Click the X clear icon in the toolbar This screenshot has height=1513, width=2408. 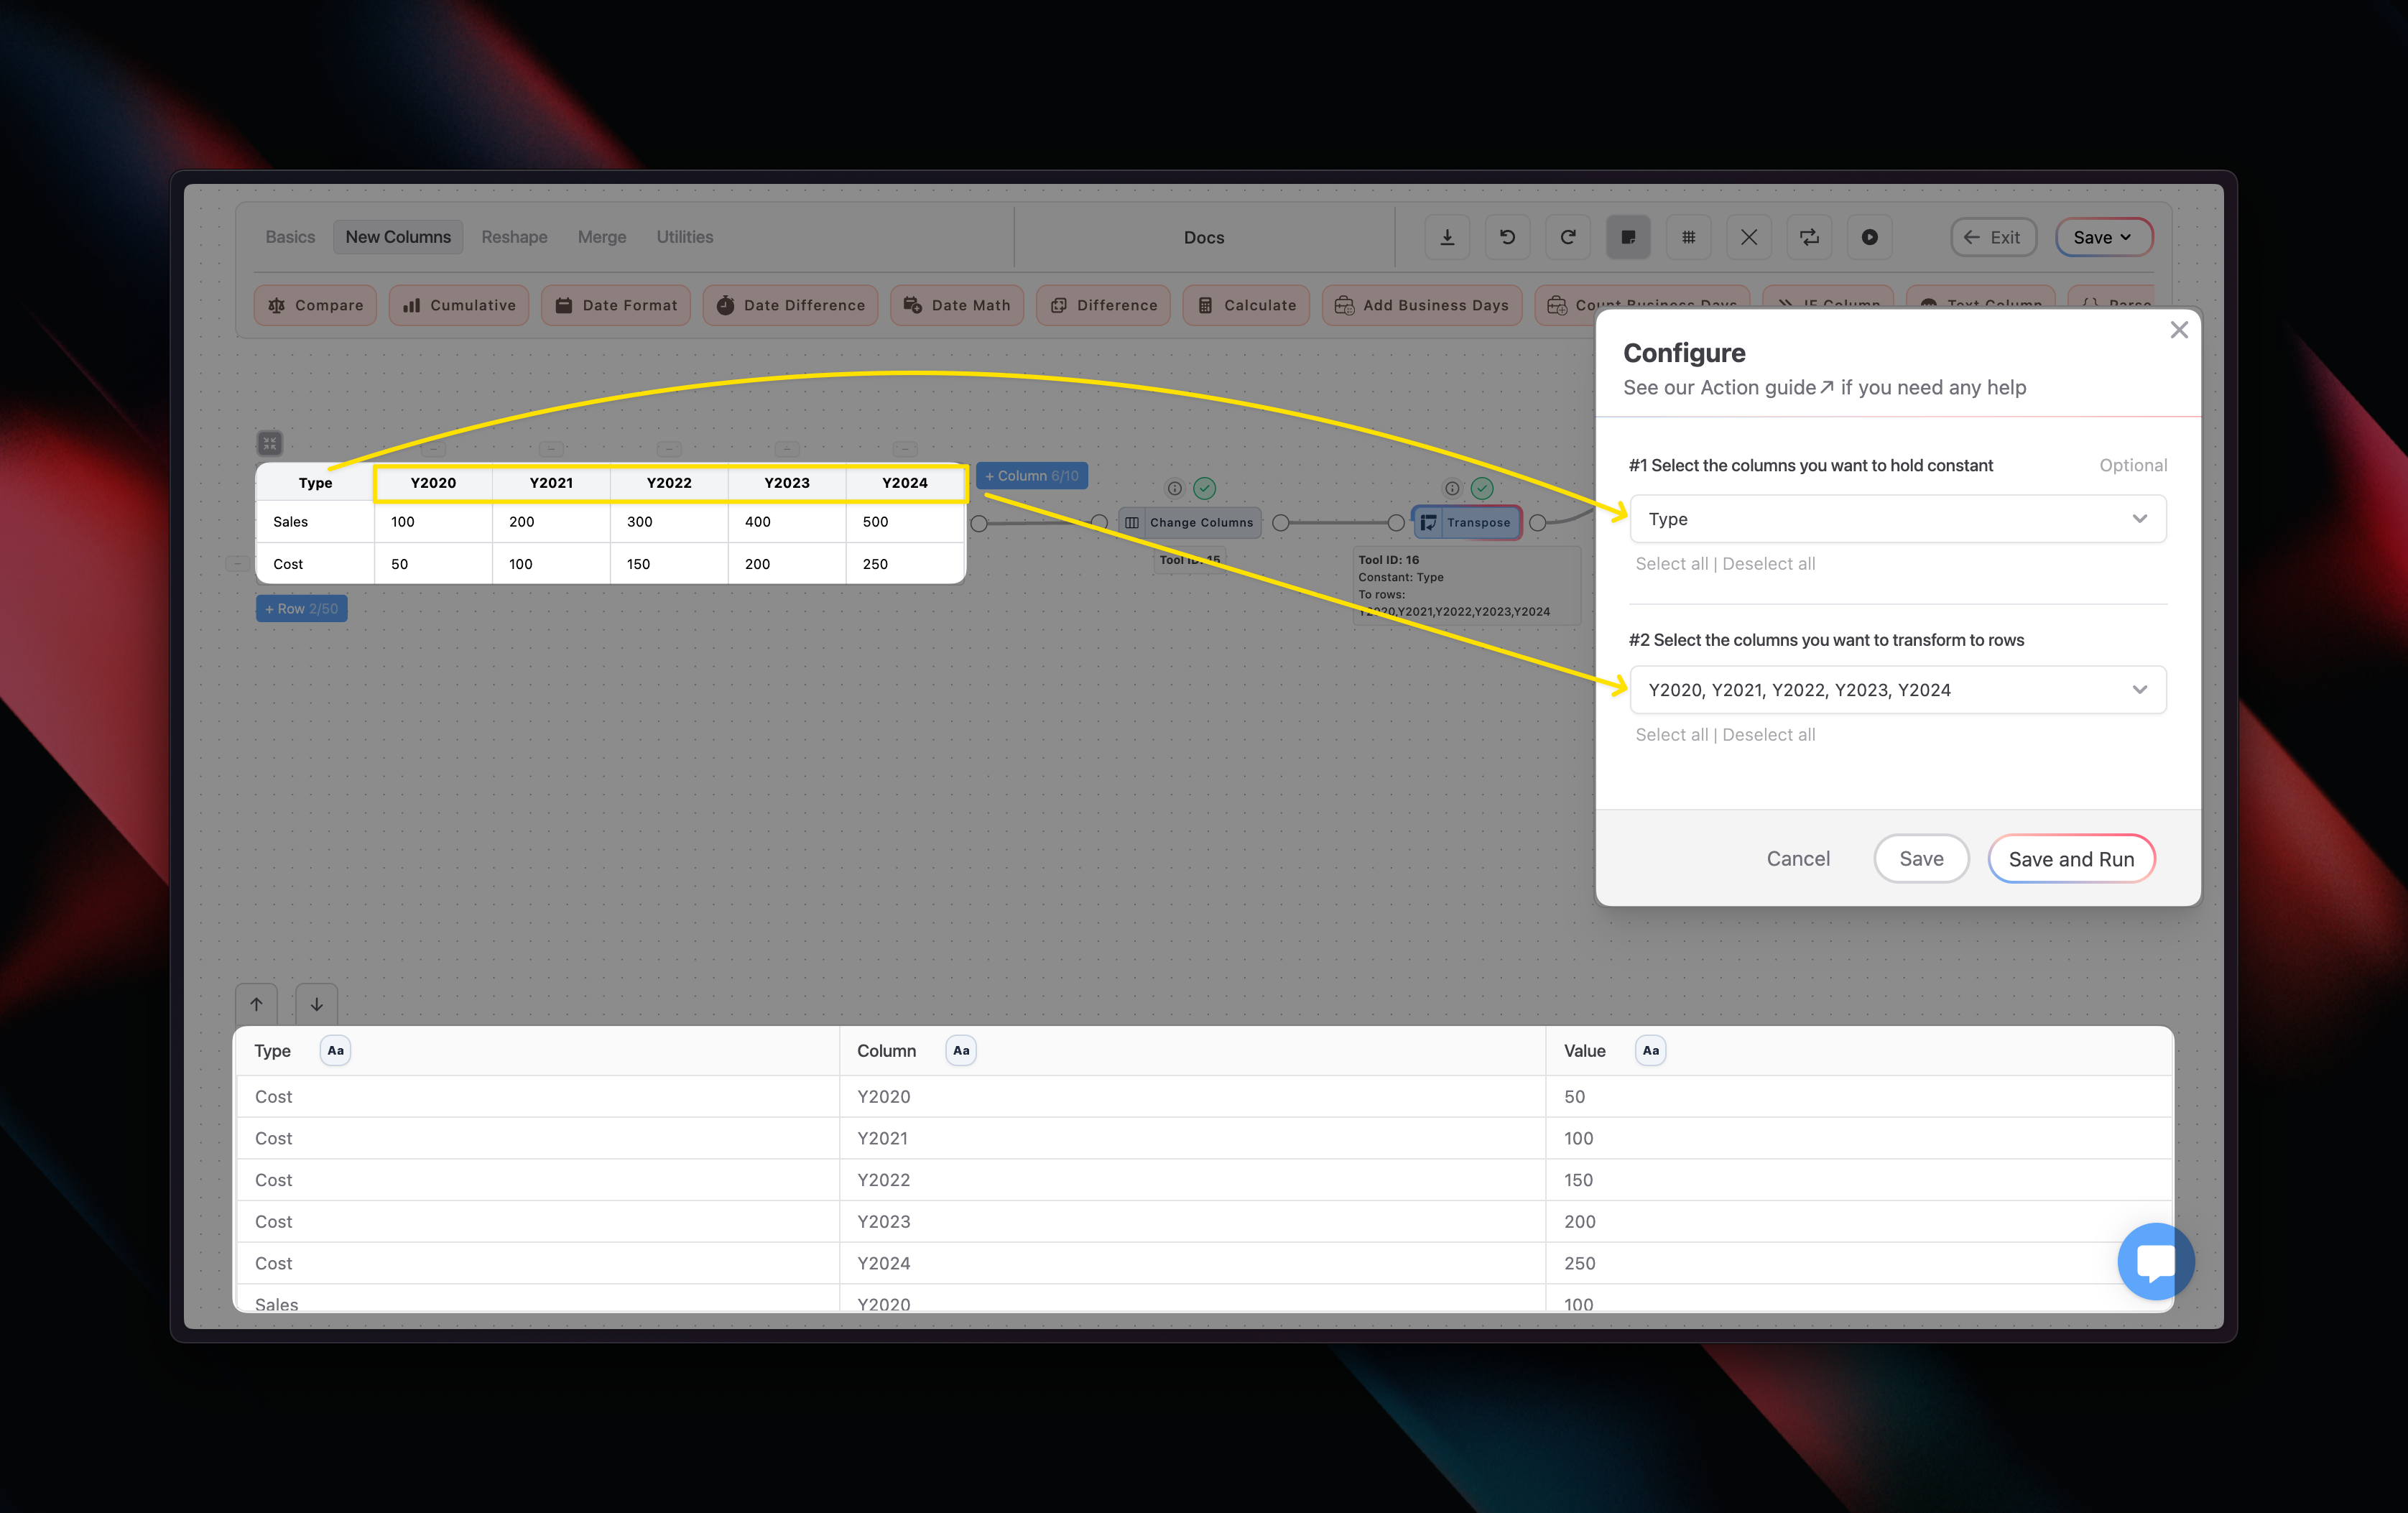[1749, 237]
